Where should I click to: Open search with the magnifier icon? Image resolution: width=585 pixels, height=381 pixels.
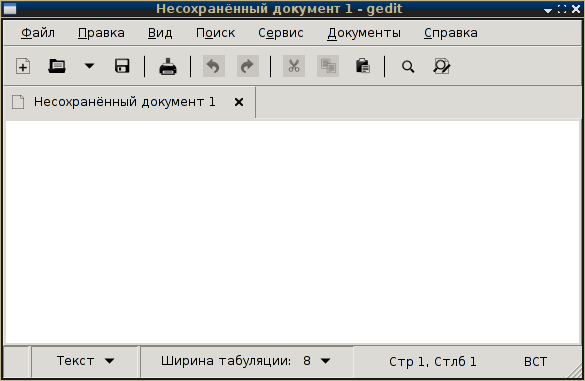click(408, 67)
